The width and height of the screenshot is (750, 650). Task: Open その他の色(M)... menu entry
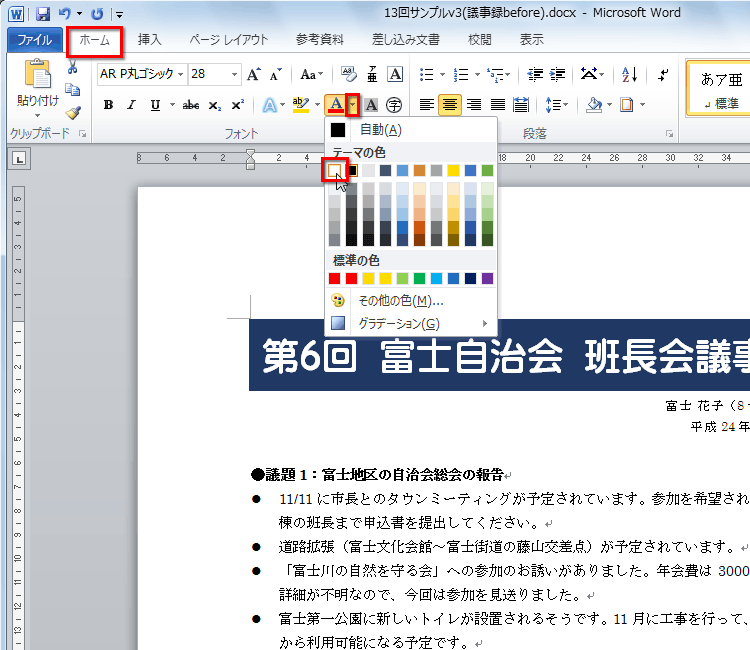(411, 300)
